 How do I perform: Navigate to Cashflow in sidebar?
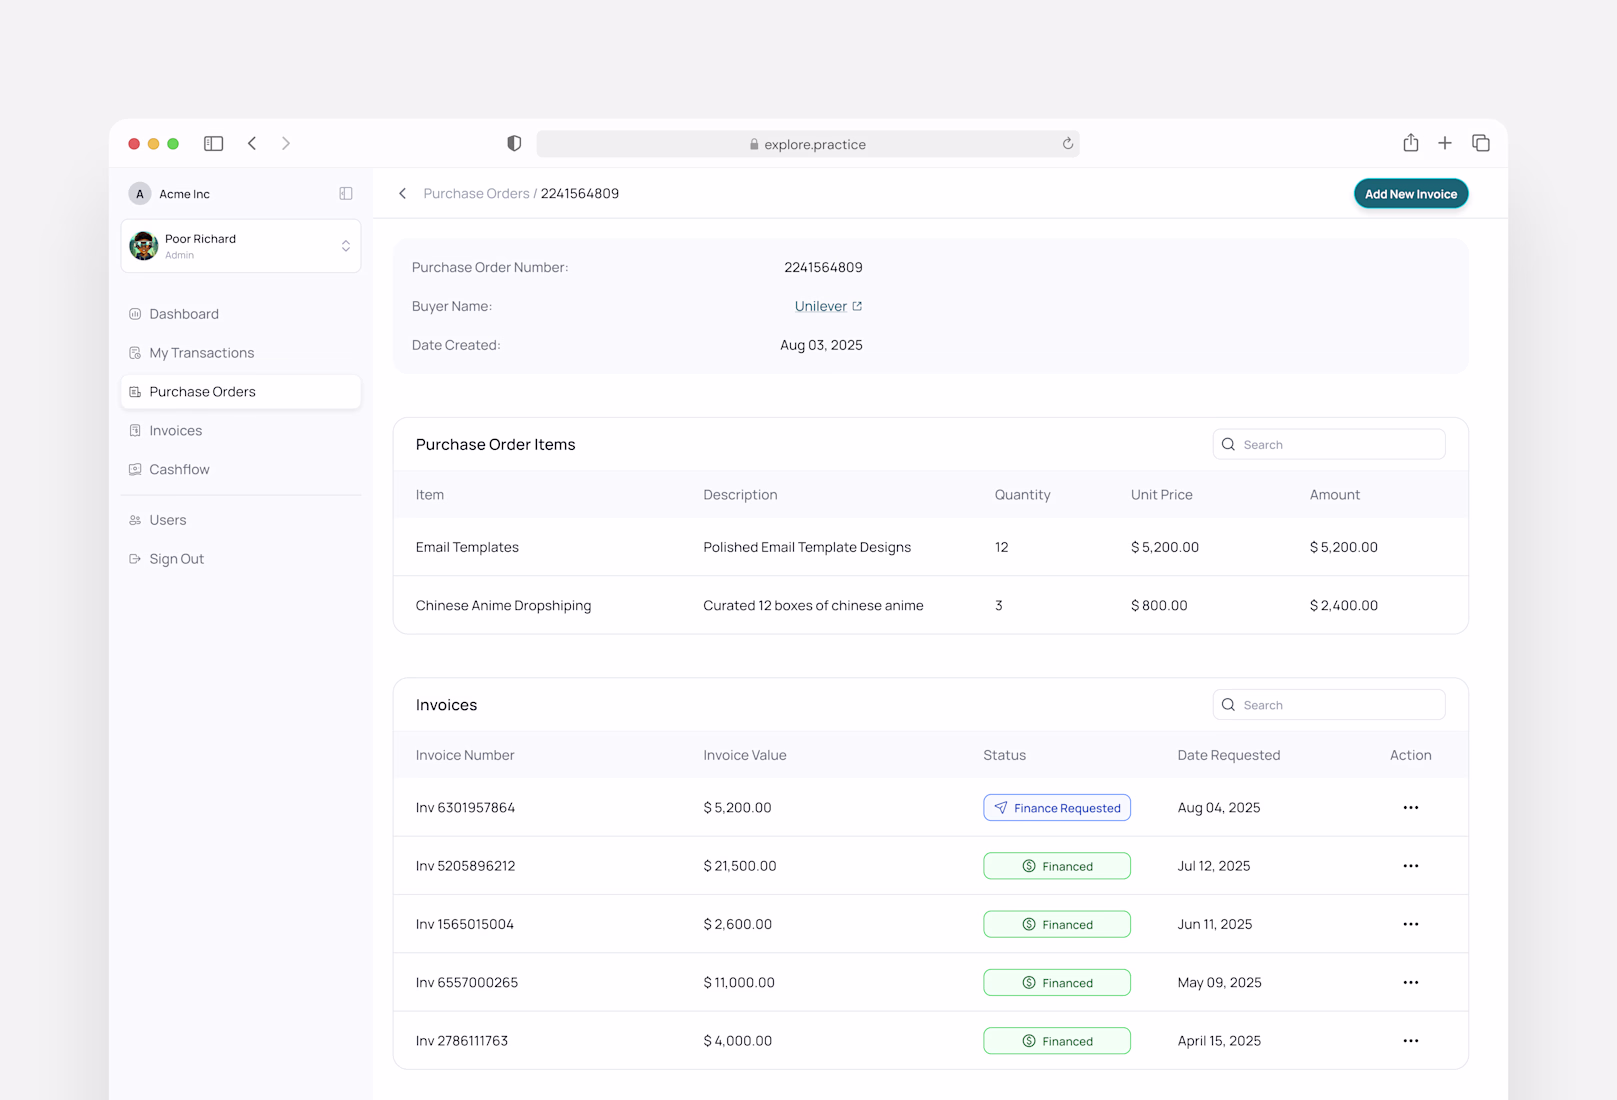click(x=179, y=470)
